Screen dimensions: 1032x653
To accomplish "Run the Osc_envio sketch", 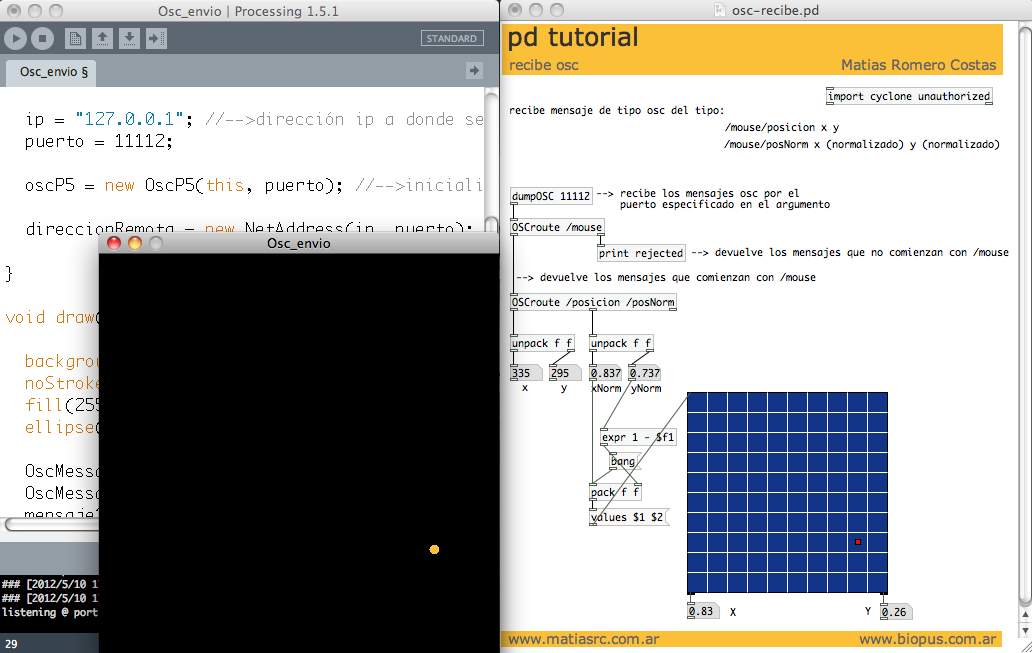I will (16, 38).
